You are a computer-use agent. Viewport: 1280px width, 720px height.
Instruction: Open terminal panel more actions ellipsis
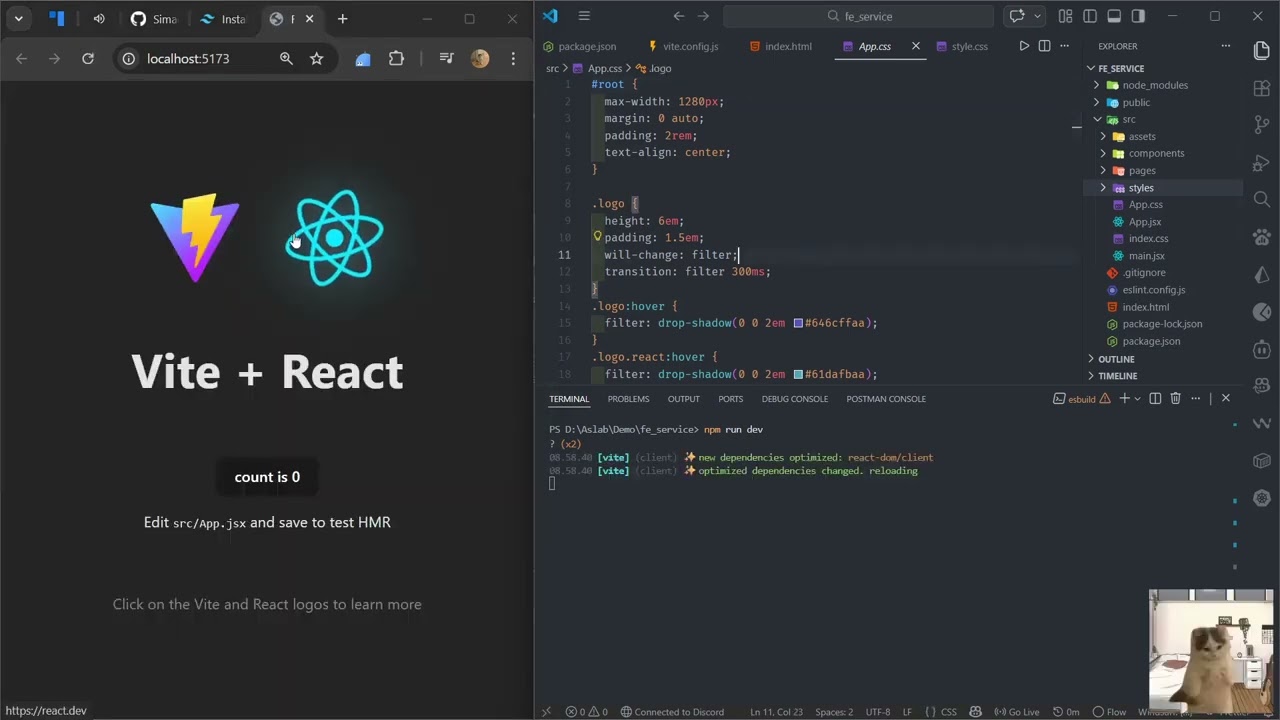(x=1196, y=398)
